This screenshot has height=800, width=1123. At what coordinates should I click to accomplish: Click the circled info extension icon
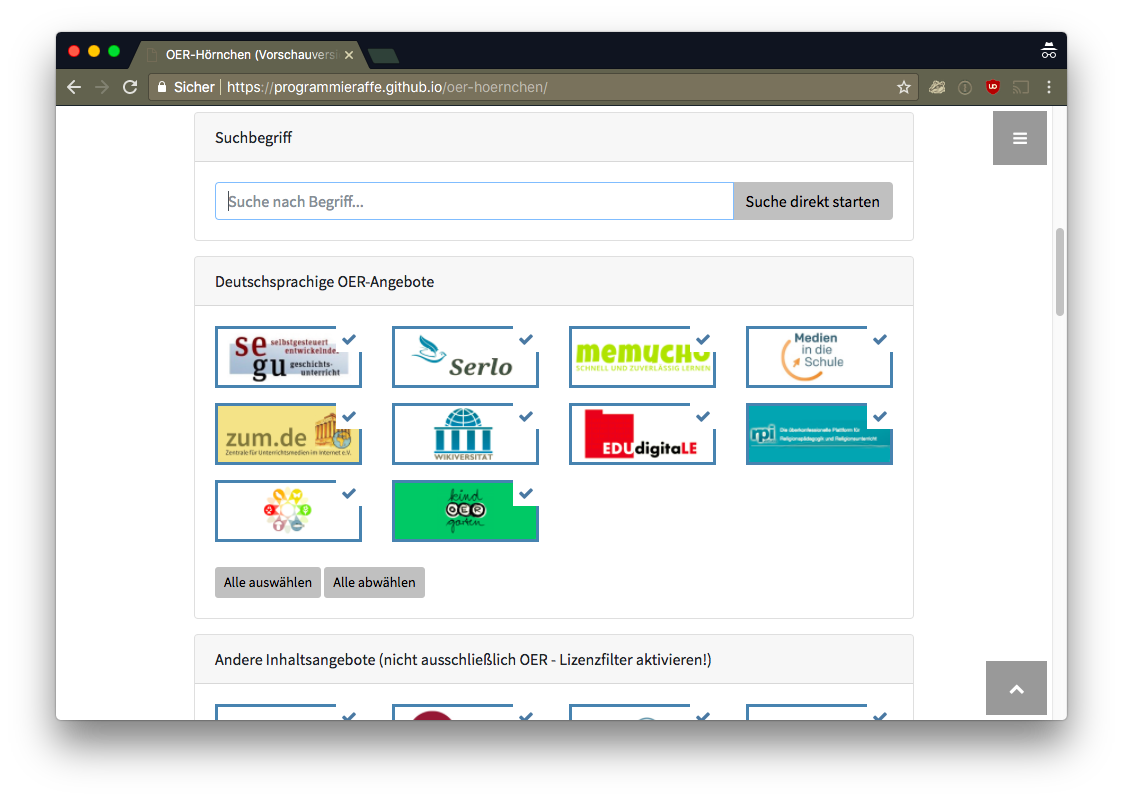[x=965, y=87]
